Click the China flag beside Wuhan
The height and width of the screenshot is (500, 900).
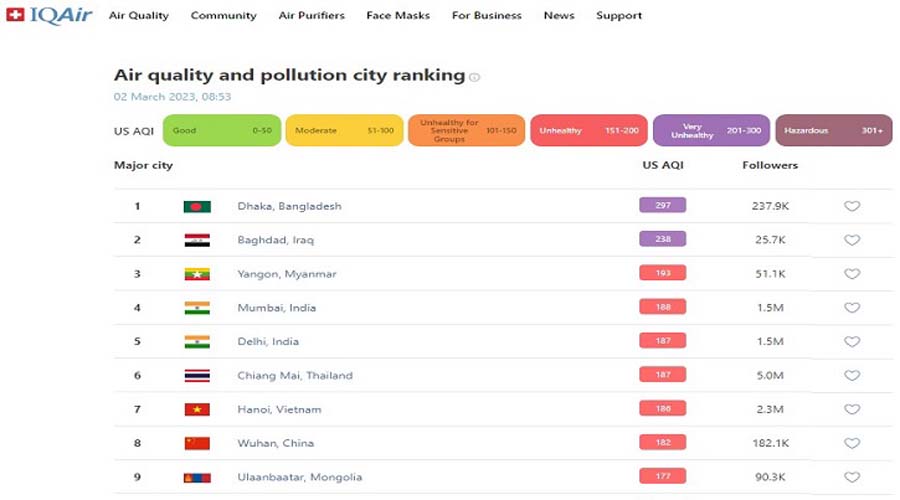(x=197, y=444)
